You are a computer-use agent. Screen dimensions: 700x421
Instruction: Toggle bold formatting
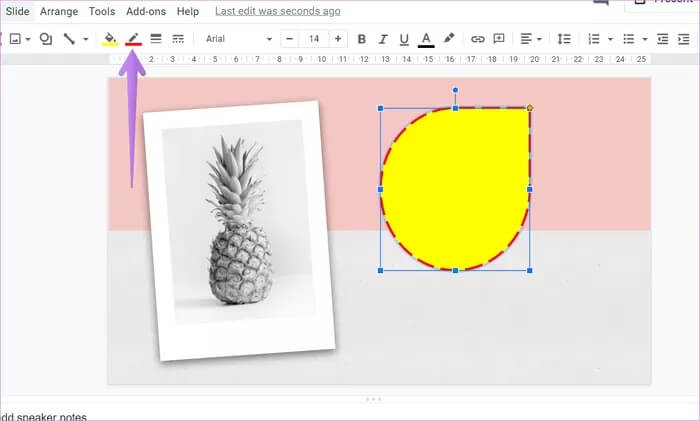[x=361, y=39]
